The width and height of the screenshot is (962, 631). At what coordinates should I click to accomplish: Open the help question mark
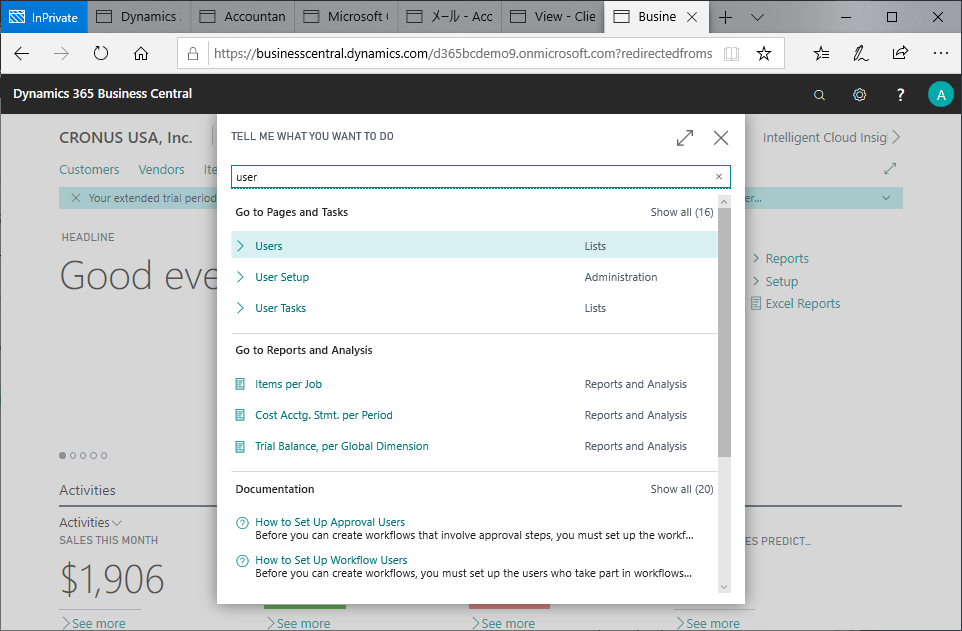pyautogui.click(x=900, y=95)
